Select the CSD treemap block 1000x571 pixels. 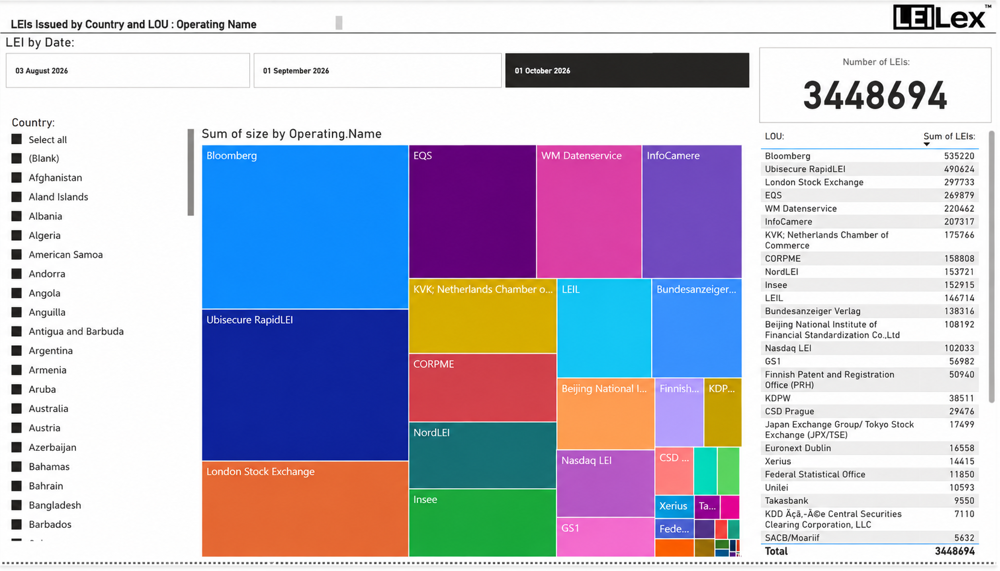pos(674,471)
